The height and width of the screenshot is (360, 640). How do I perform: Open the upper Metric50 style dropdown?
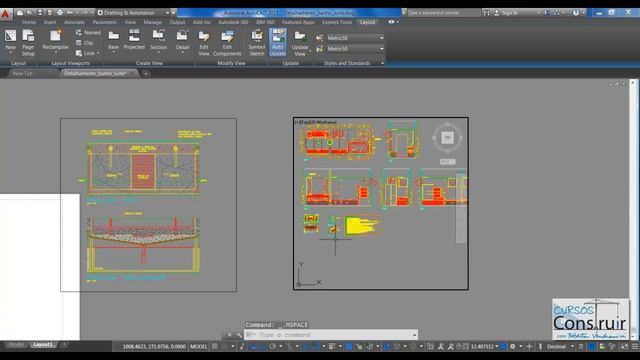pyautogui.click(x=355, y=38)
